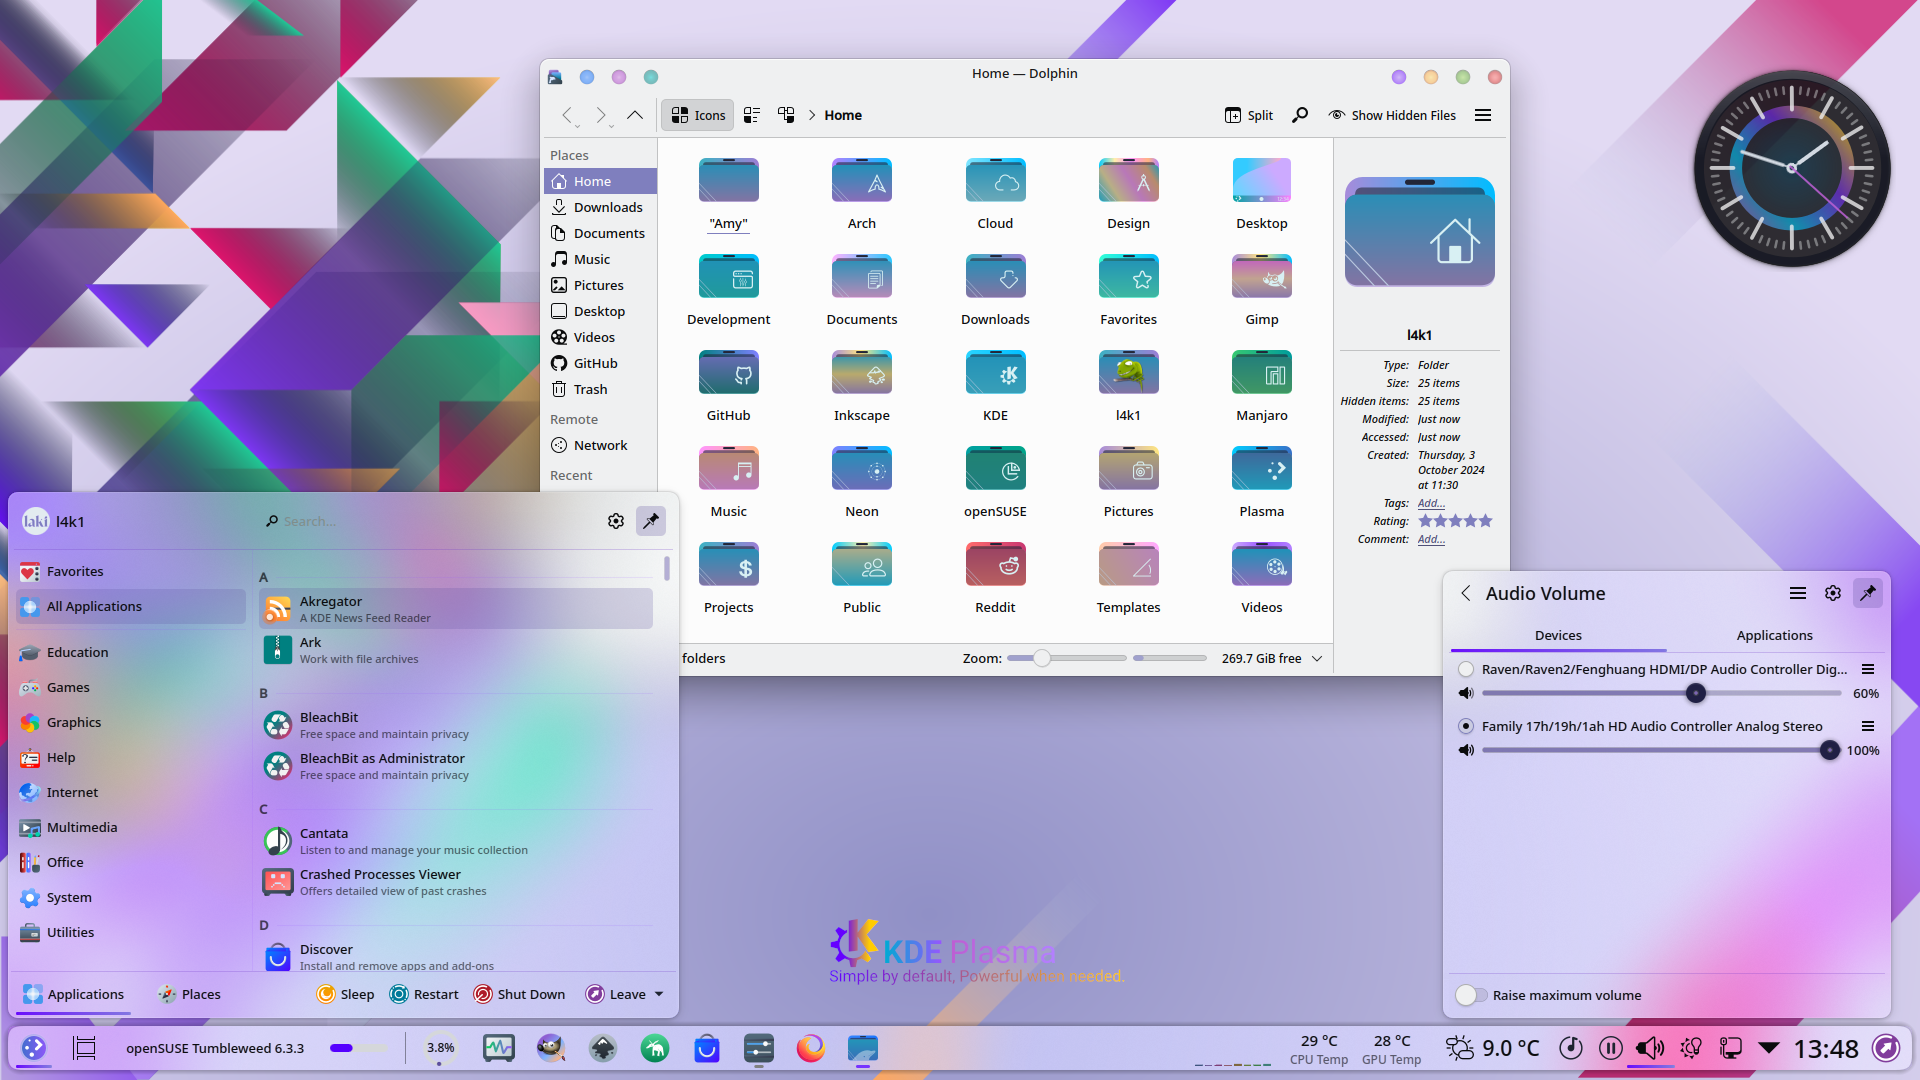The width and height of the screenshot is (1920, 1080).
Task: Open the Cloud folder
Action: 995,195
